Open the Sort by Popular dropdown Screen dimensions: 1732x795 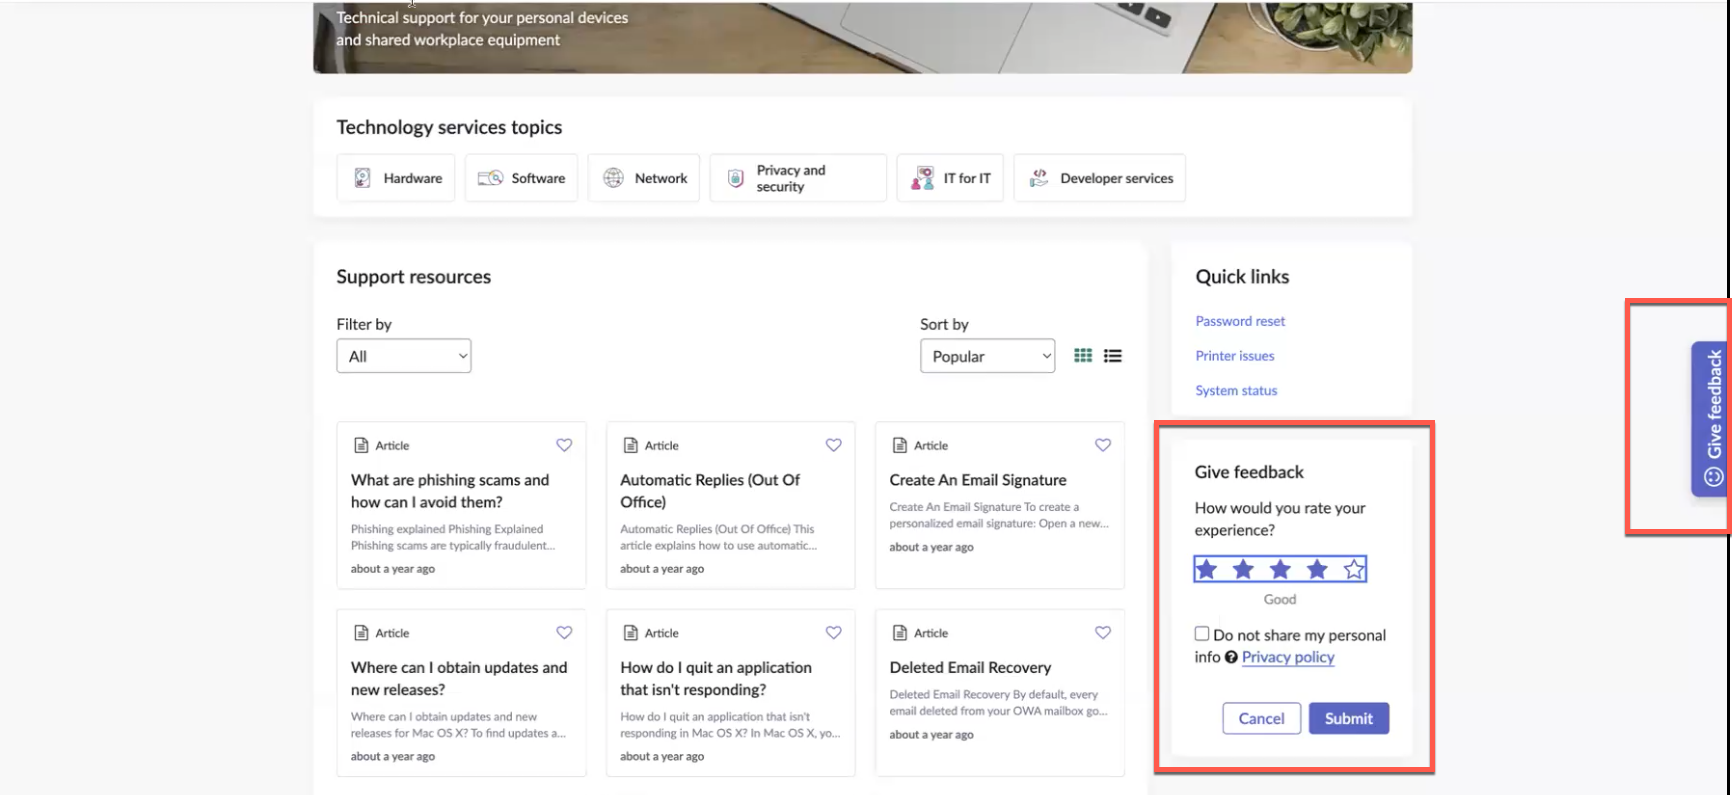[x=987, y=356]
